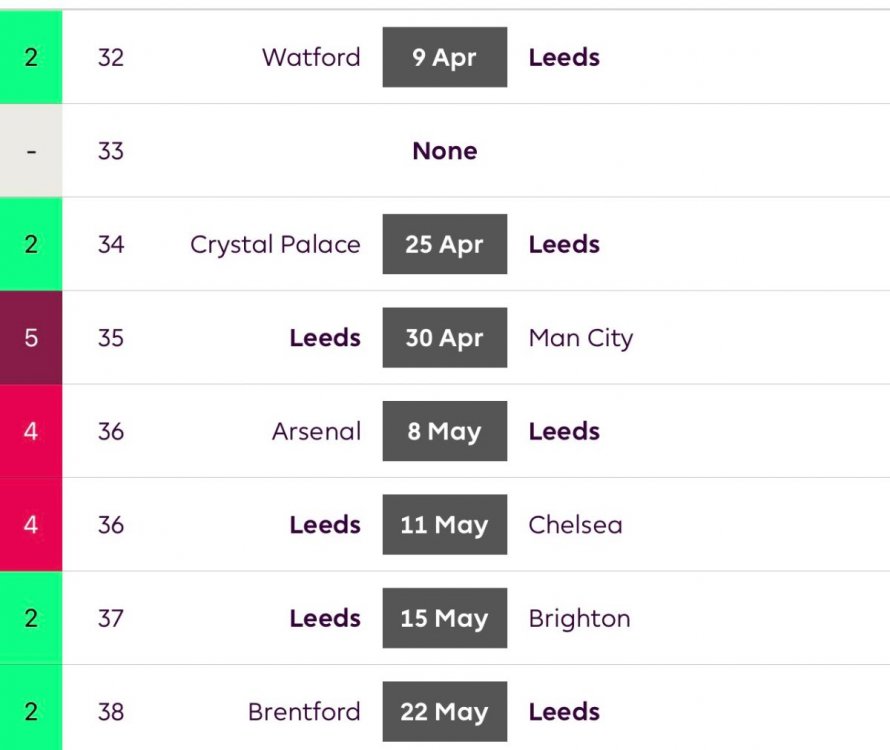Click the grey dash difficulty cell

pyautogui.click(x=31, y=151)
